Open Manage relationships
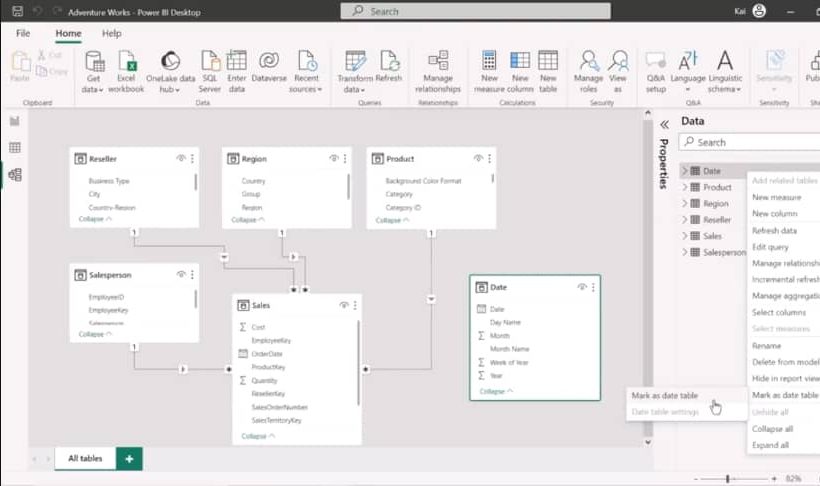820x486 pixels. pyautogui.click(x=438, y=72)
